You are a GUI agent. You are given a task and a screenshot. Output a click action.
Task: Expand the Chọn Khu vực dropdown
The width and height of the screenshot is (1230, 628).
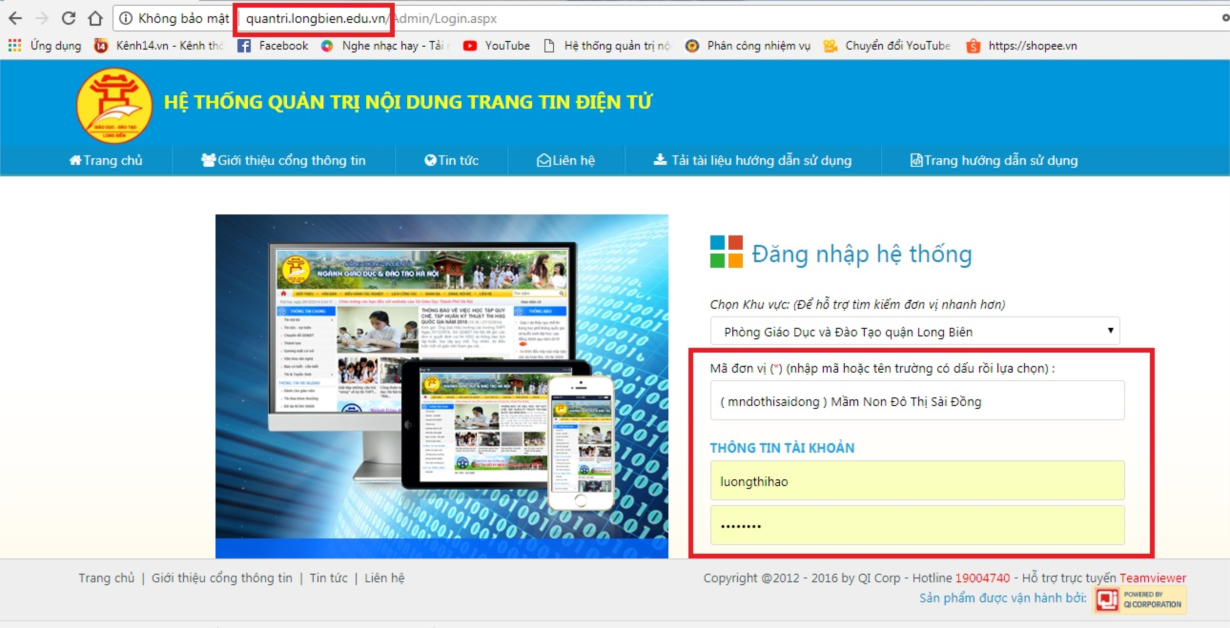(x=914, y=331)
